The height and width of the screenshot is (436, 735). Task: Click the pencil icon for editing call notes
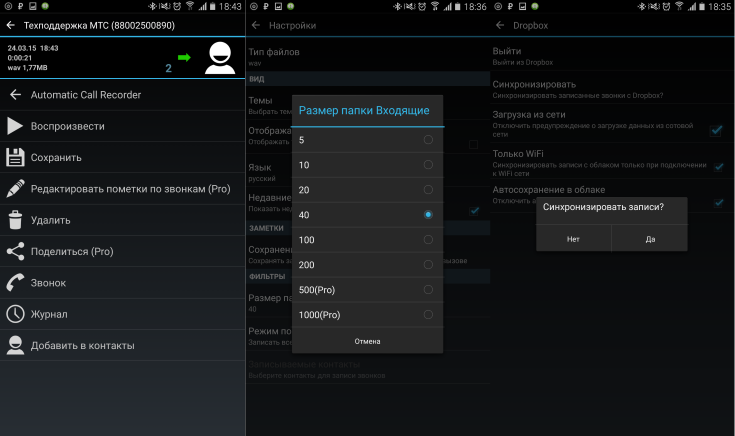15,188
